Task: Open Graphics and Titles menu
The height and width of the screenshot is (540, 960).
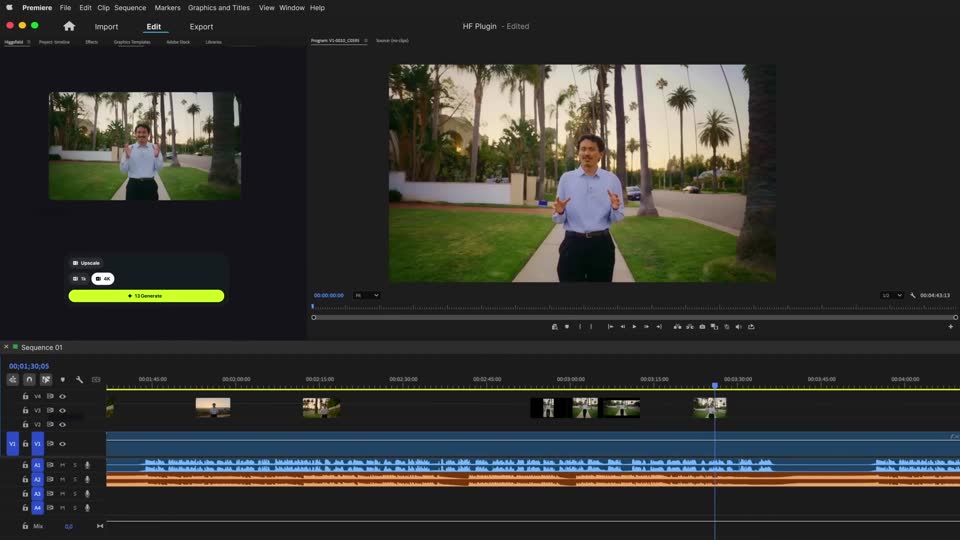Action: click(x=219, y=8)
